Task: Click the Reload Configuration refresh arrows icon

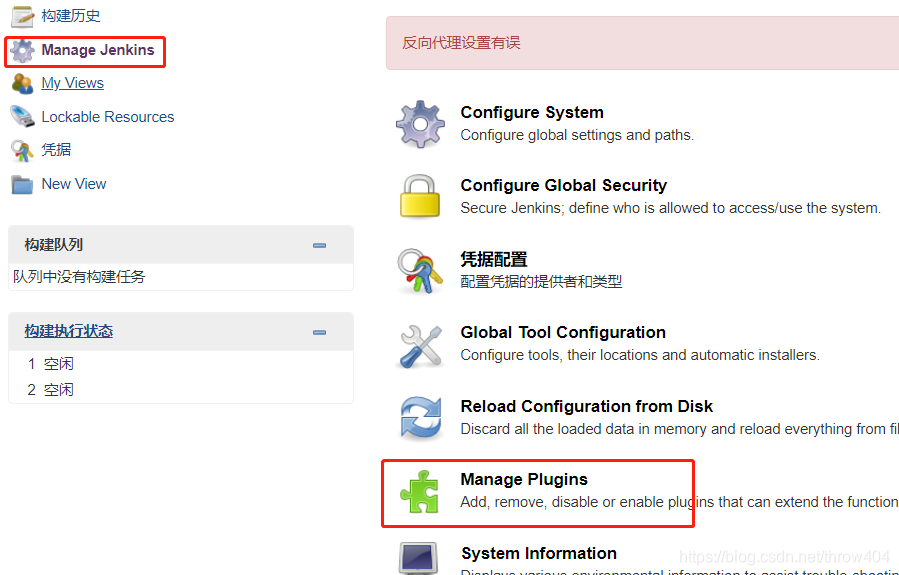Action: (x=421, y=418)
